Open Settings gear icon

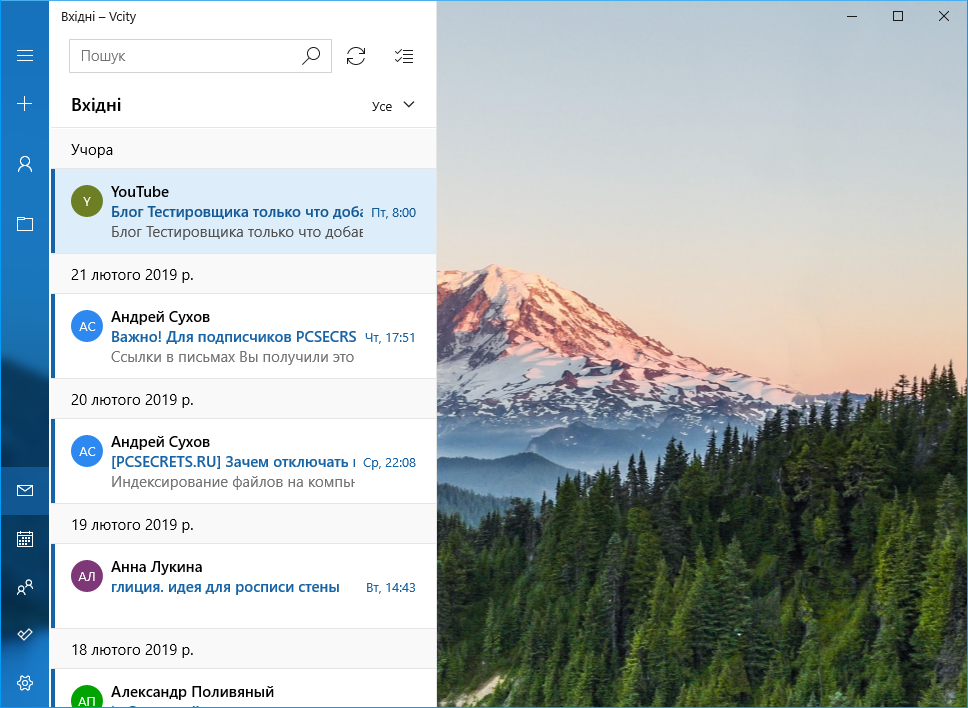(x=25, y=683)
